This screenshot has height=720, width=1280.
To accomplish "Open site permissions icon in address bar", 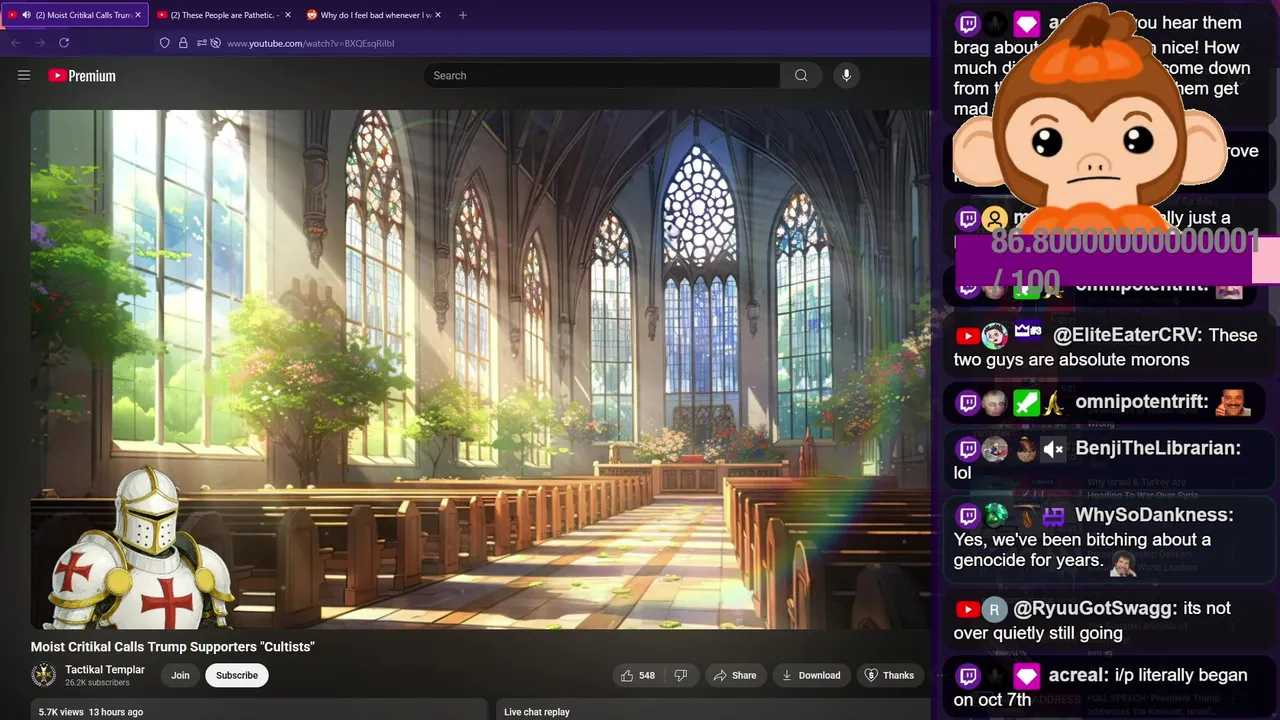I will point(201,43).
